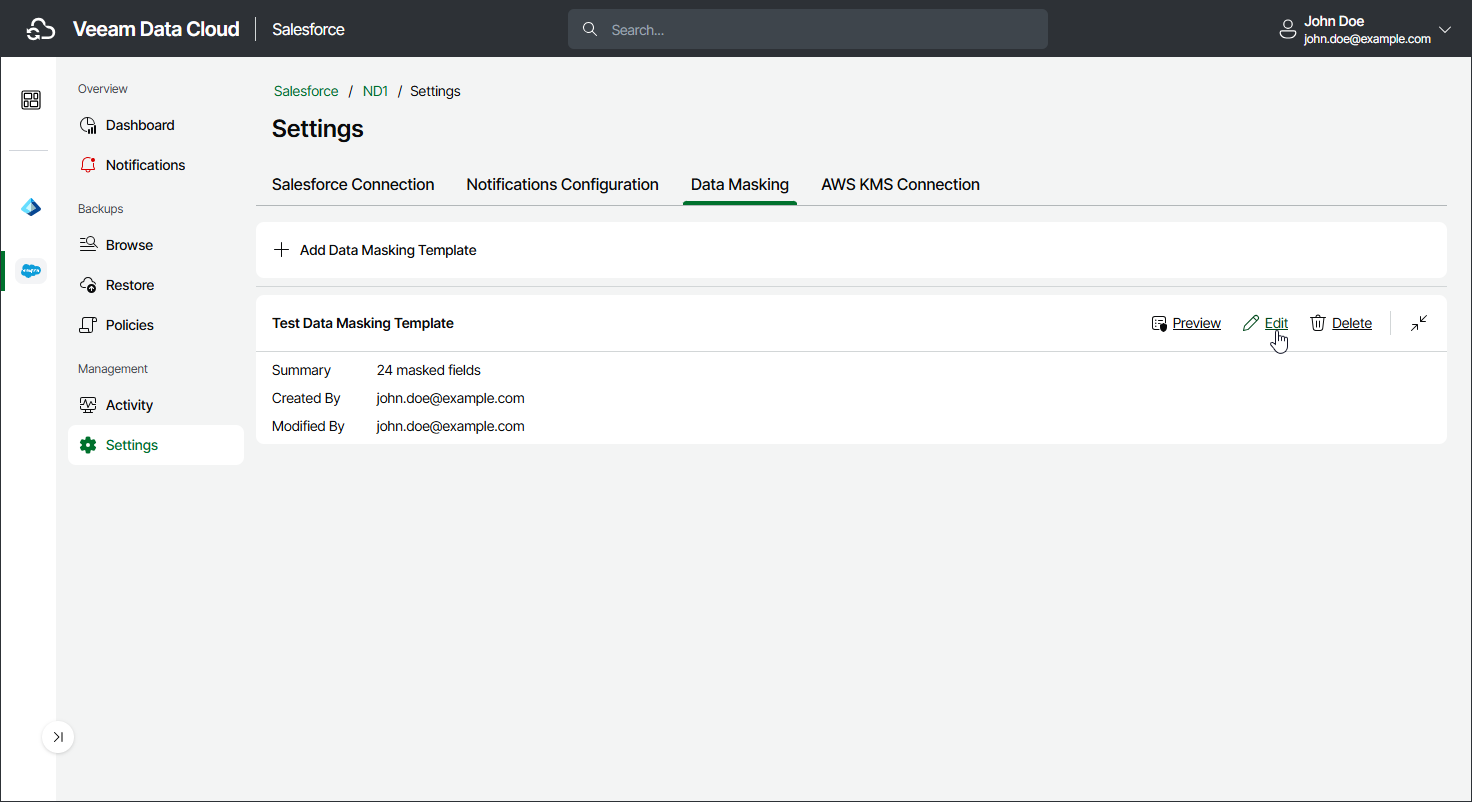The width and height of the screenshot is (1472, 802).
Task: Click the Preview link for the template
Action: [1196, 323]
